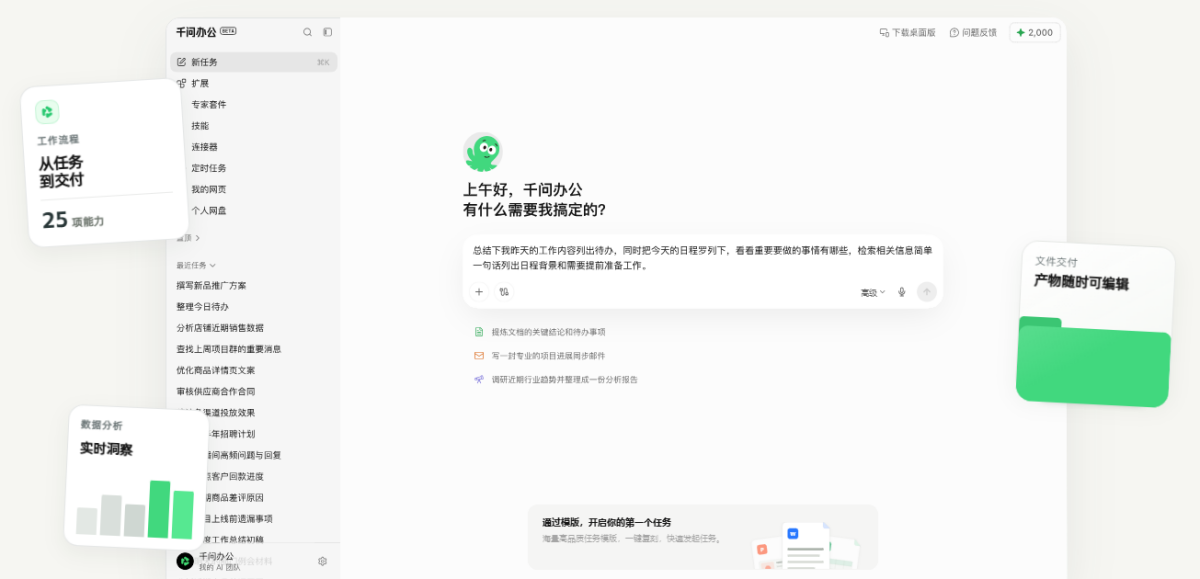This screenshot has width=1200, height=579.
Task: Click the tallest green bar in chart card
Action: pos(160,509)
